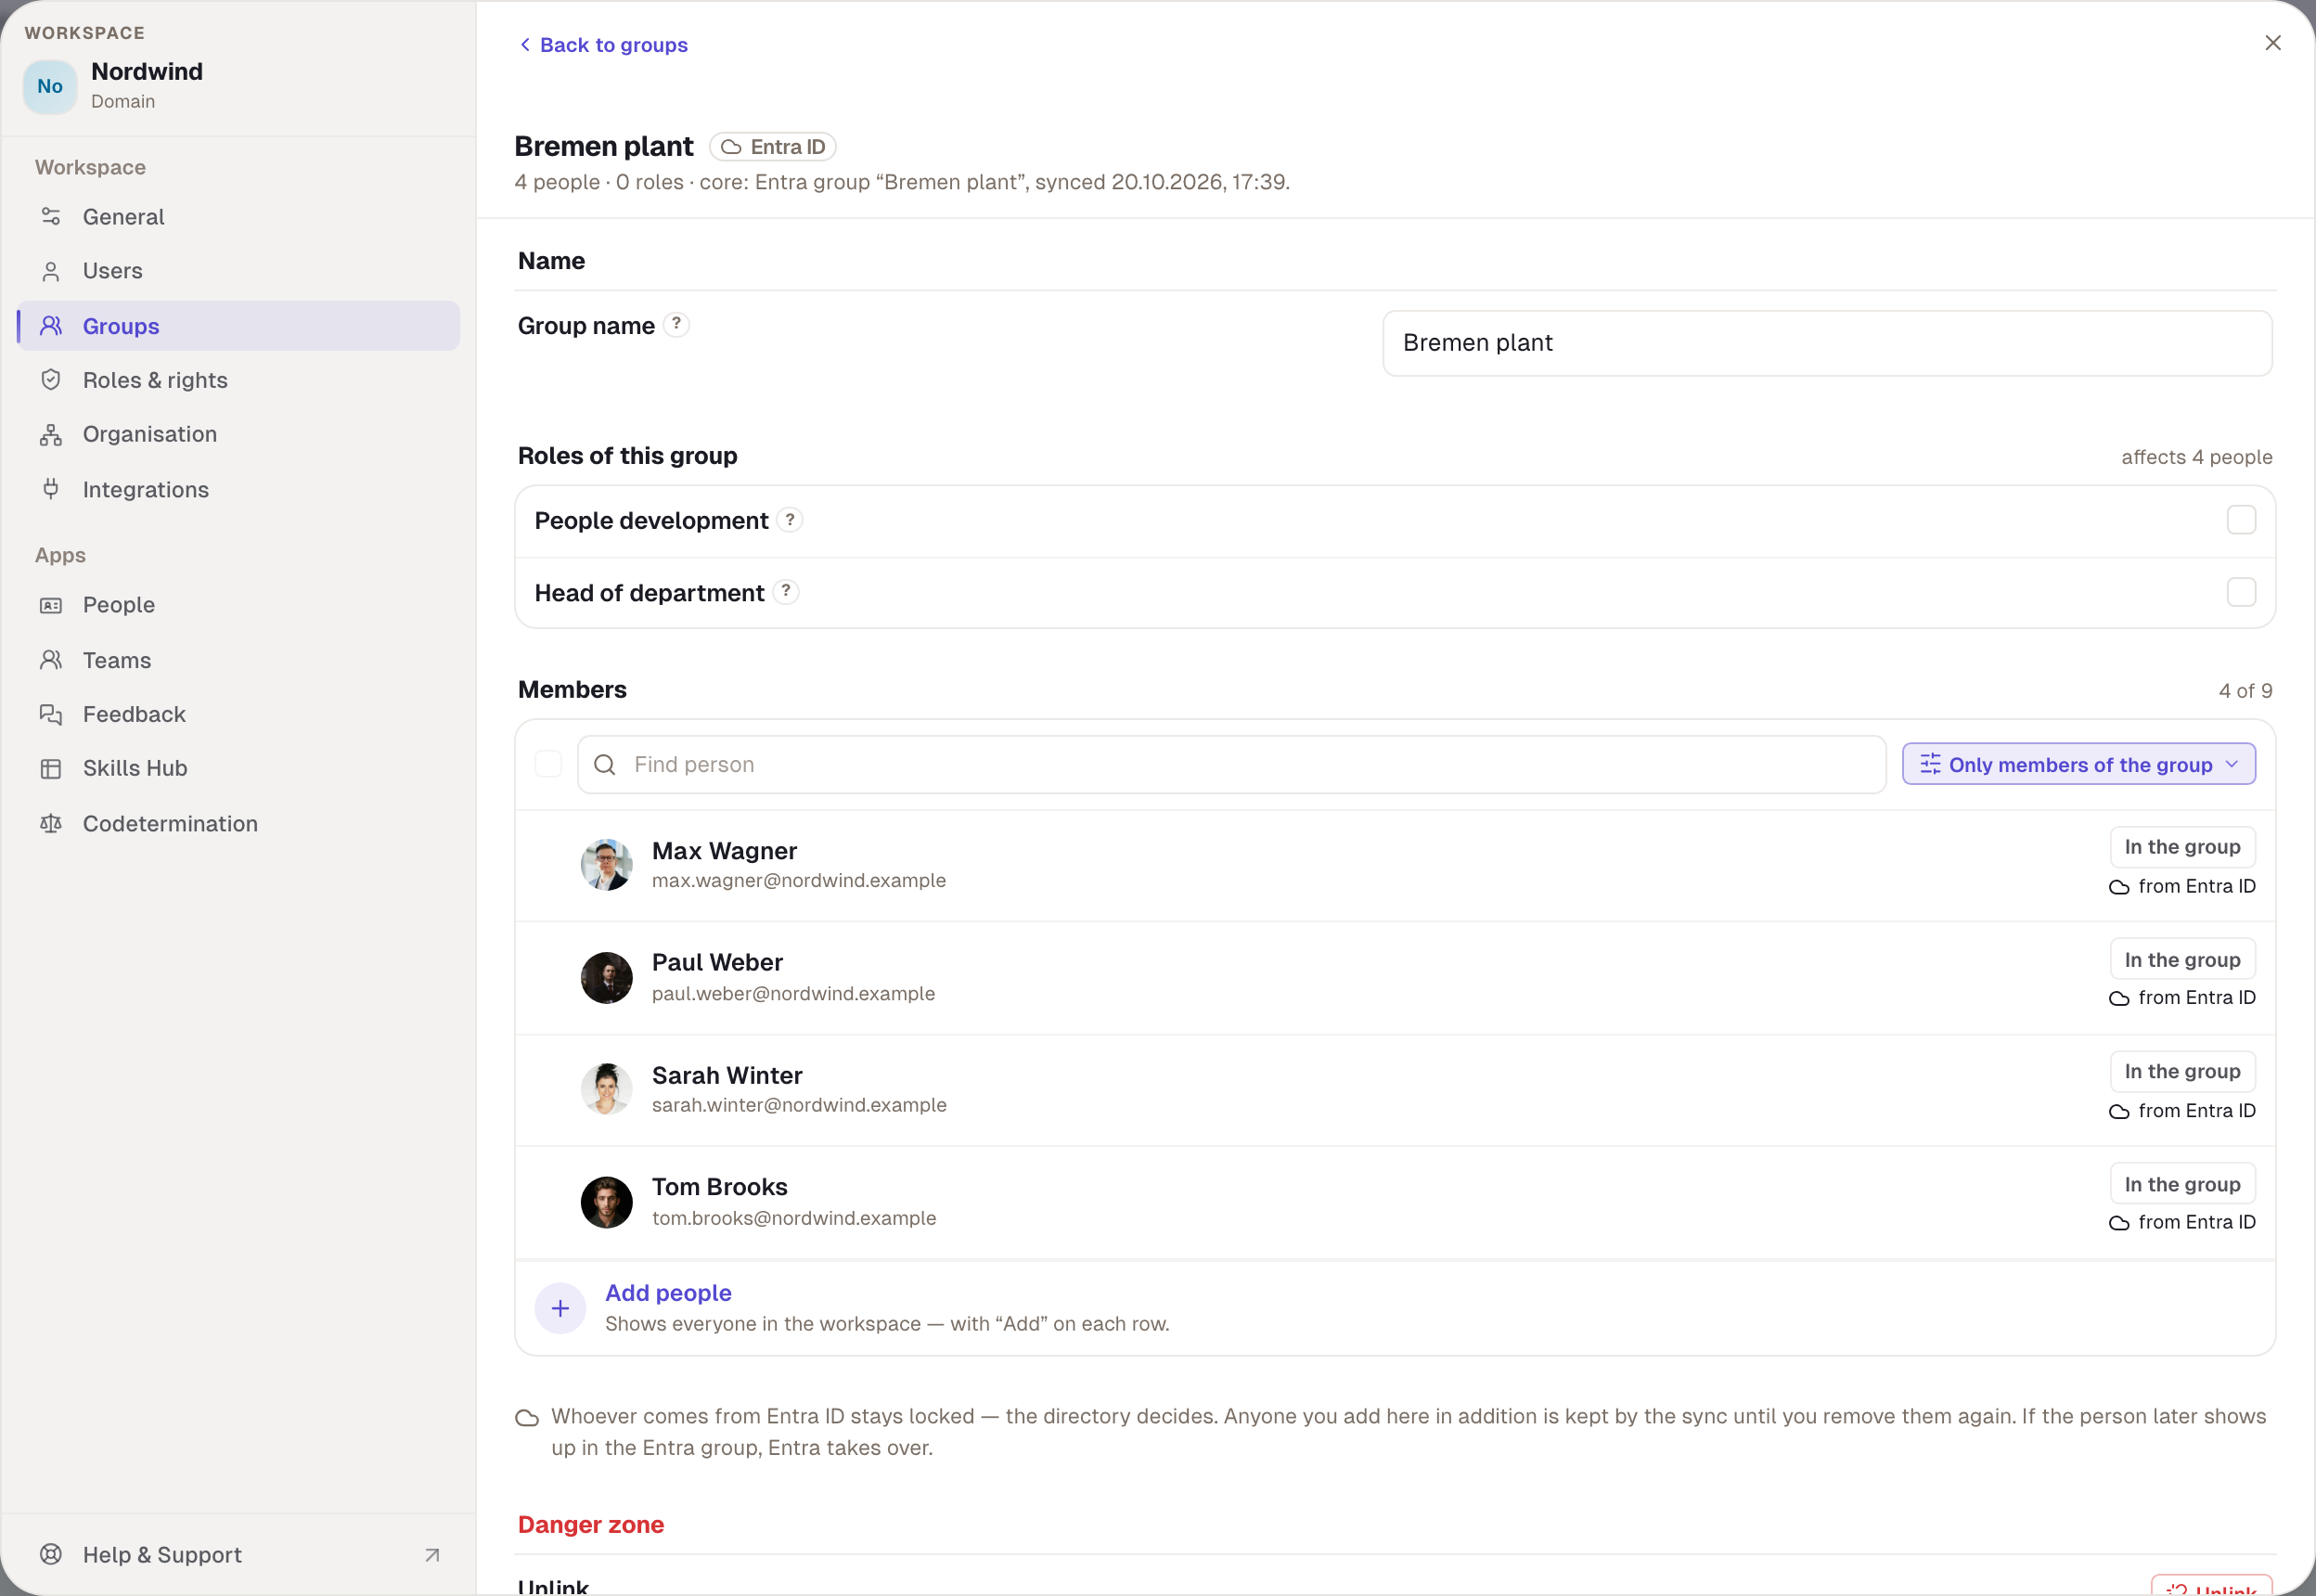This screenshot has height=1596, width=2316.
Task: Tick the select-all members checkbox
Action: click(x=548, y=764)
